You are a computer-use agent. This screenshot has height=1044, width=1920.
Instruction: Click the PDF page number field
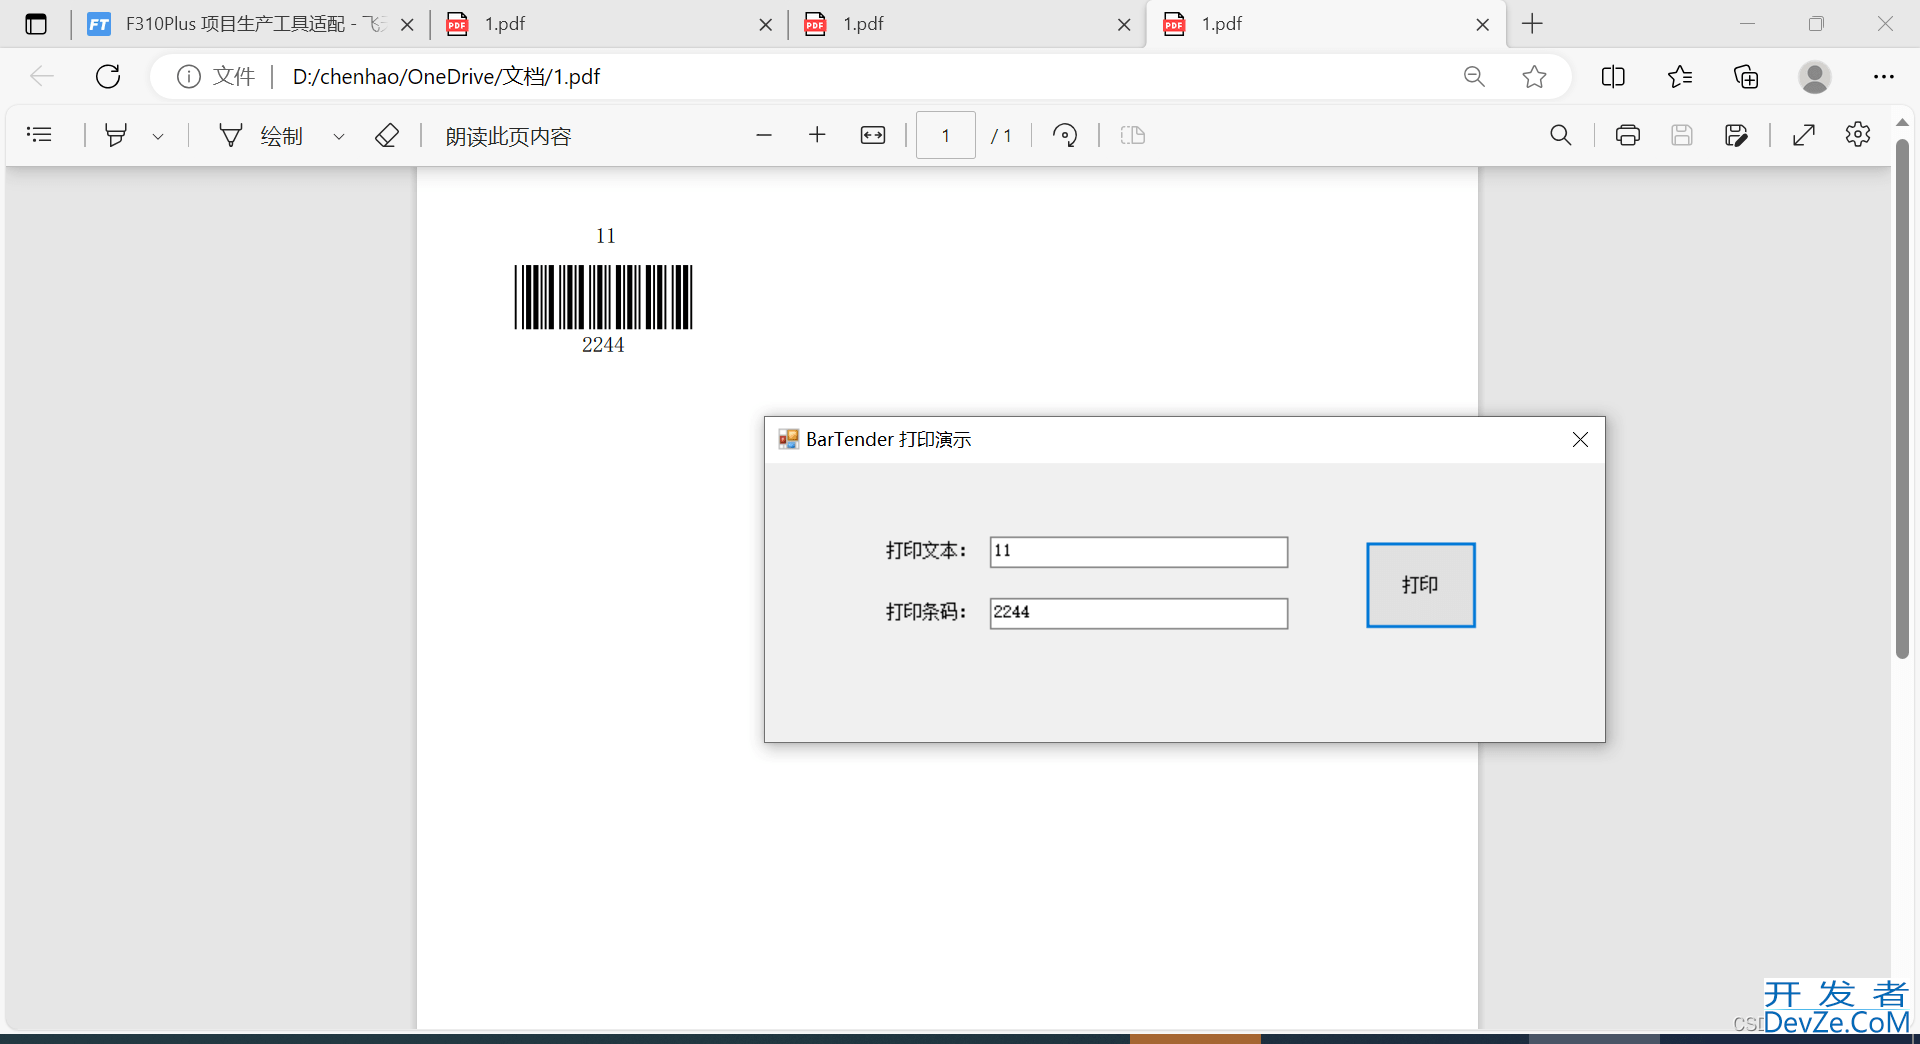[945, 135]
